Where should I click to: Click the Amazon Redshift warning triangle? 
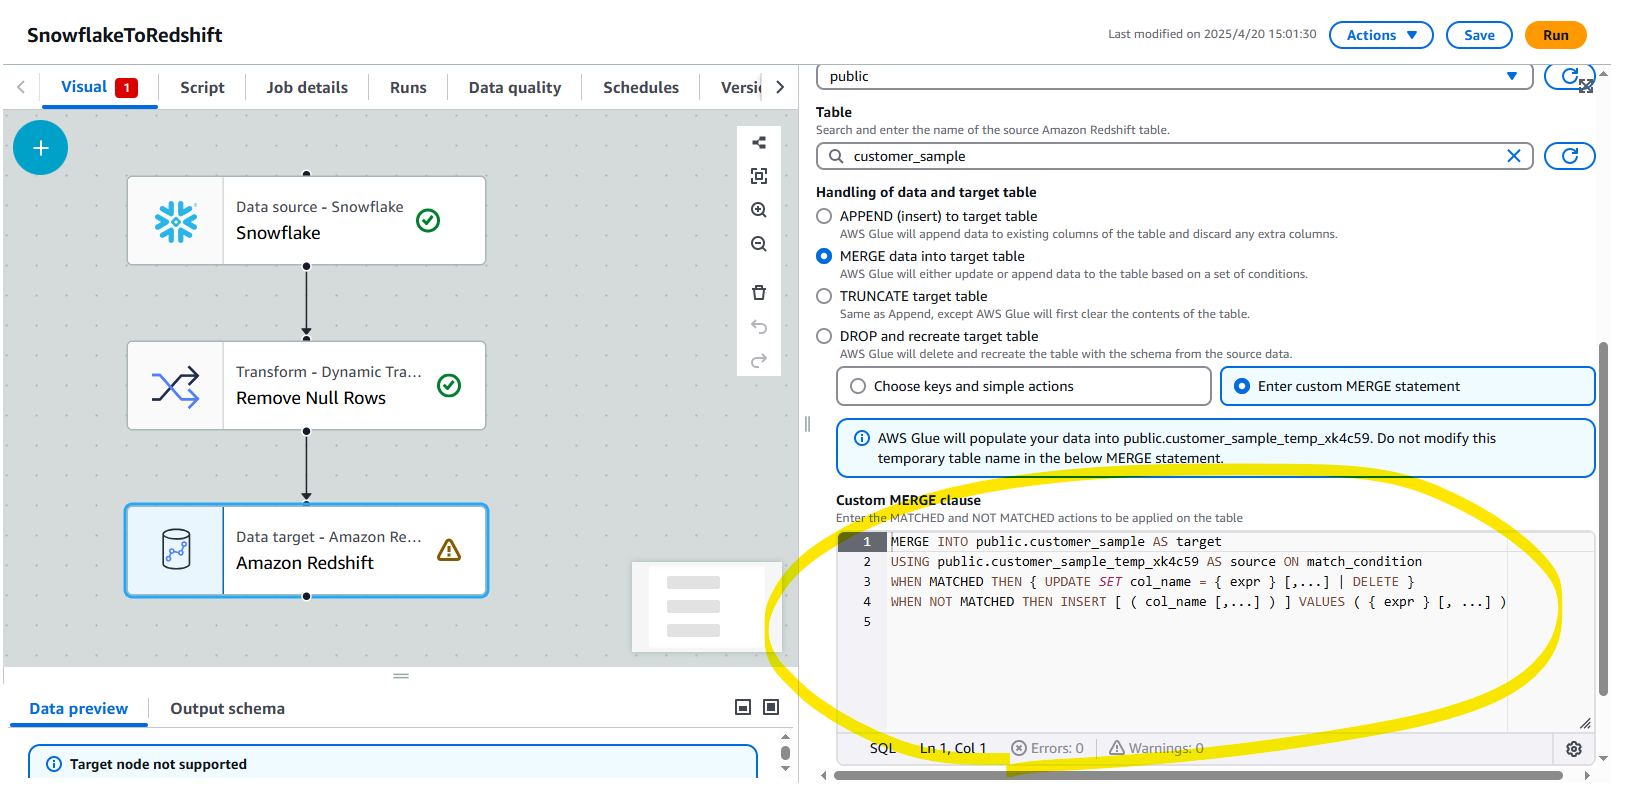(449, 550)
